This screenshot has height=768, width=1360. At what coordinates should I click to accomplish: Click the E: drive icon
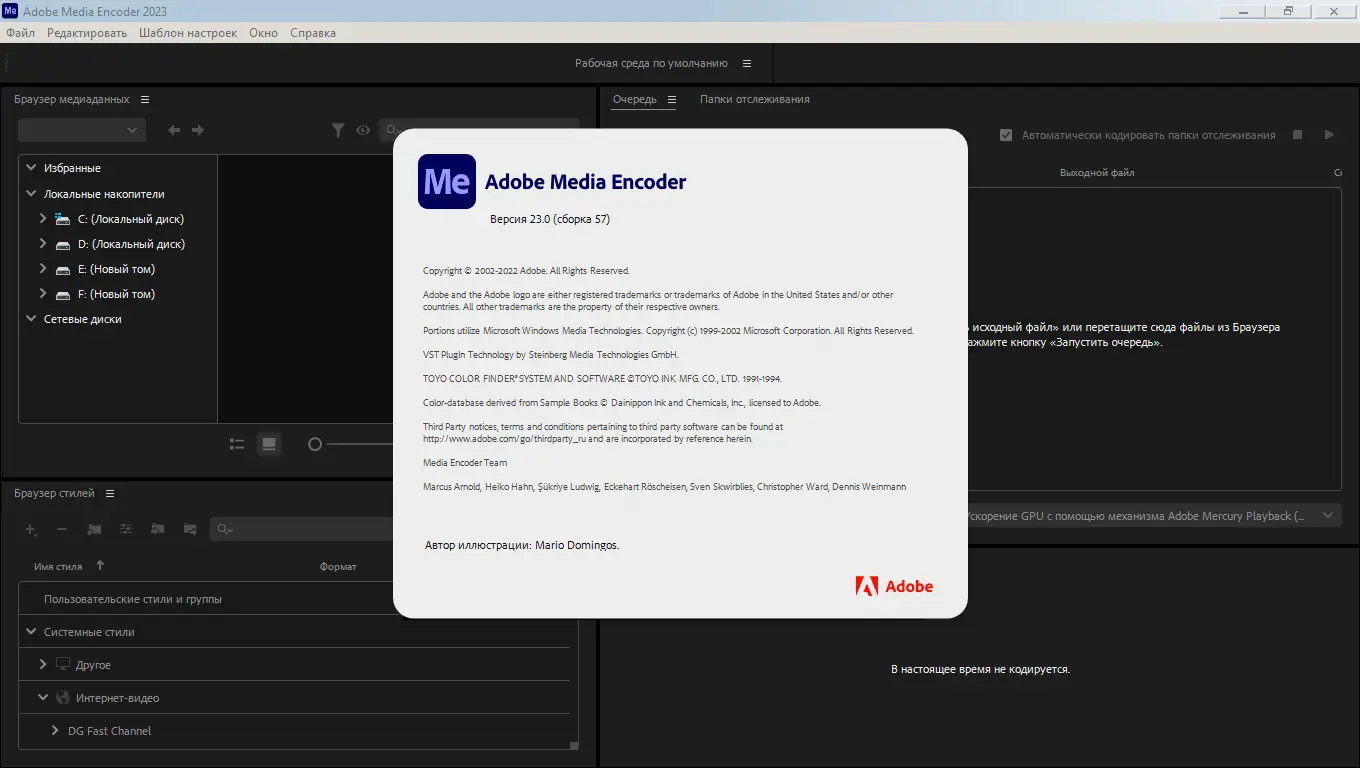pyautogui.click(x=62, y=269)
